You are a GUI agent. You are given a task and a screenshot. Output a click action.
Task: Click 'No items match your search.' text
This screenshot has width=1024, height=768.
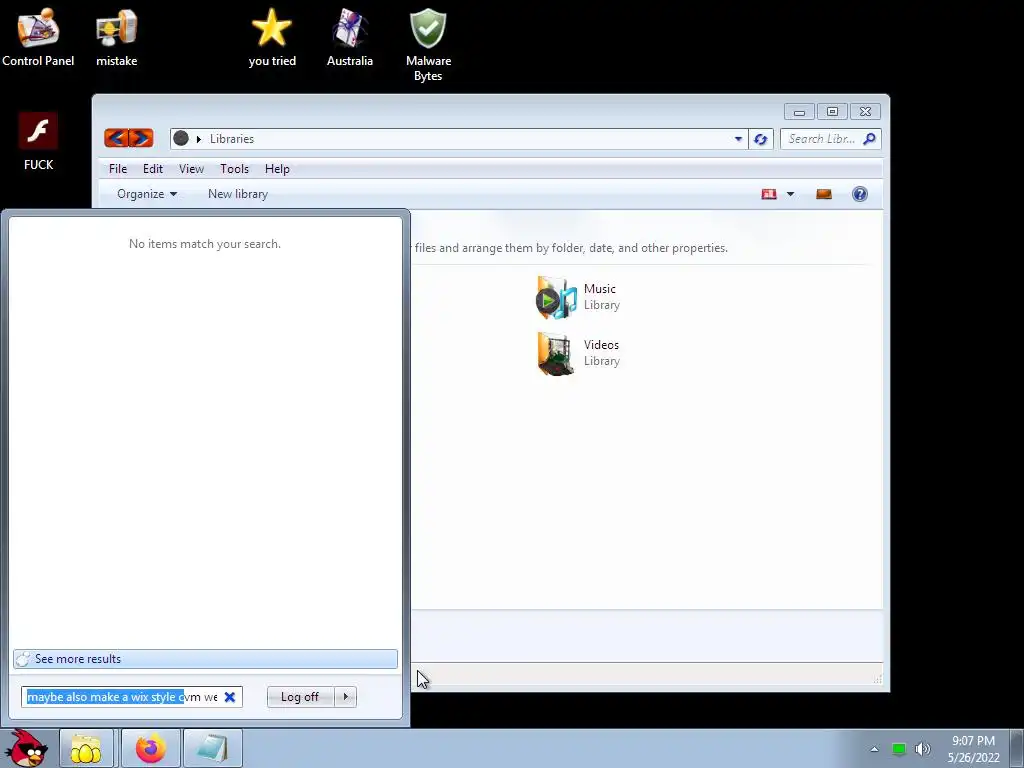[x=204, y=244]
